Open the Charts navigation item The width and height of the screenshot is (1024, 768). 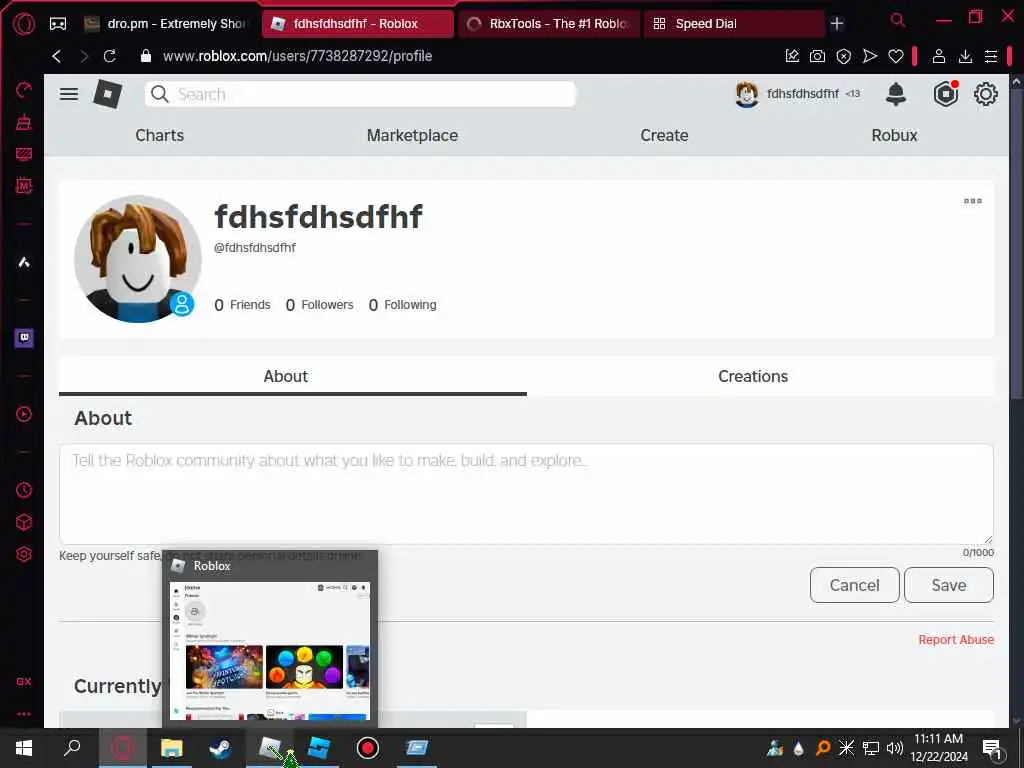159,135
